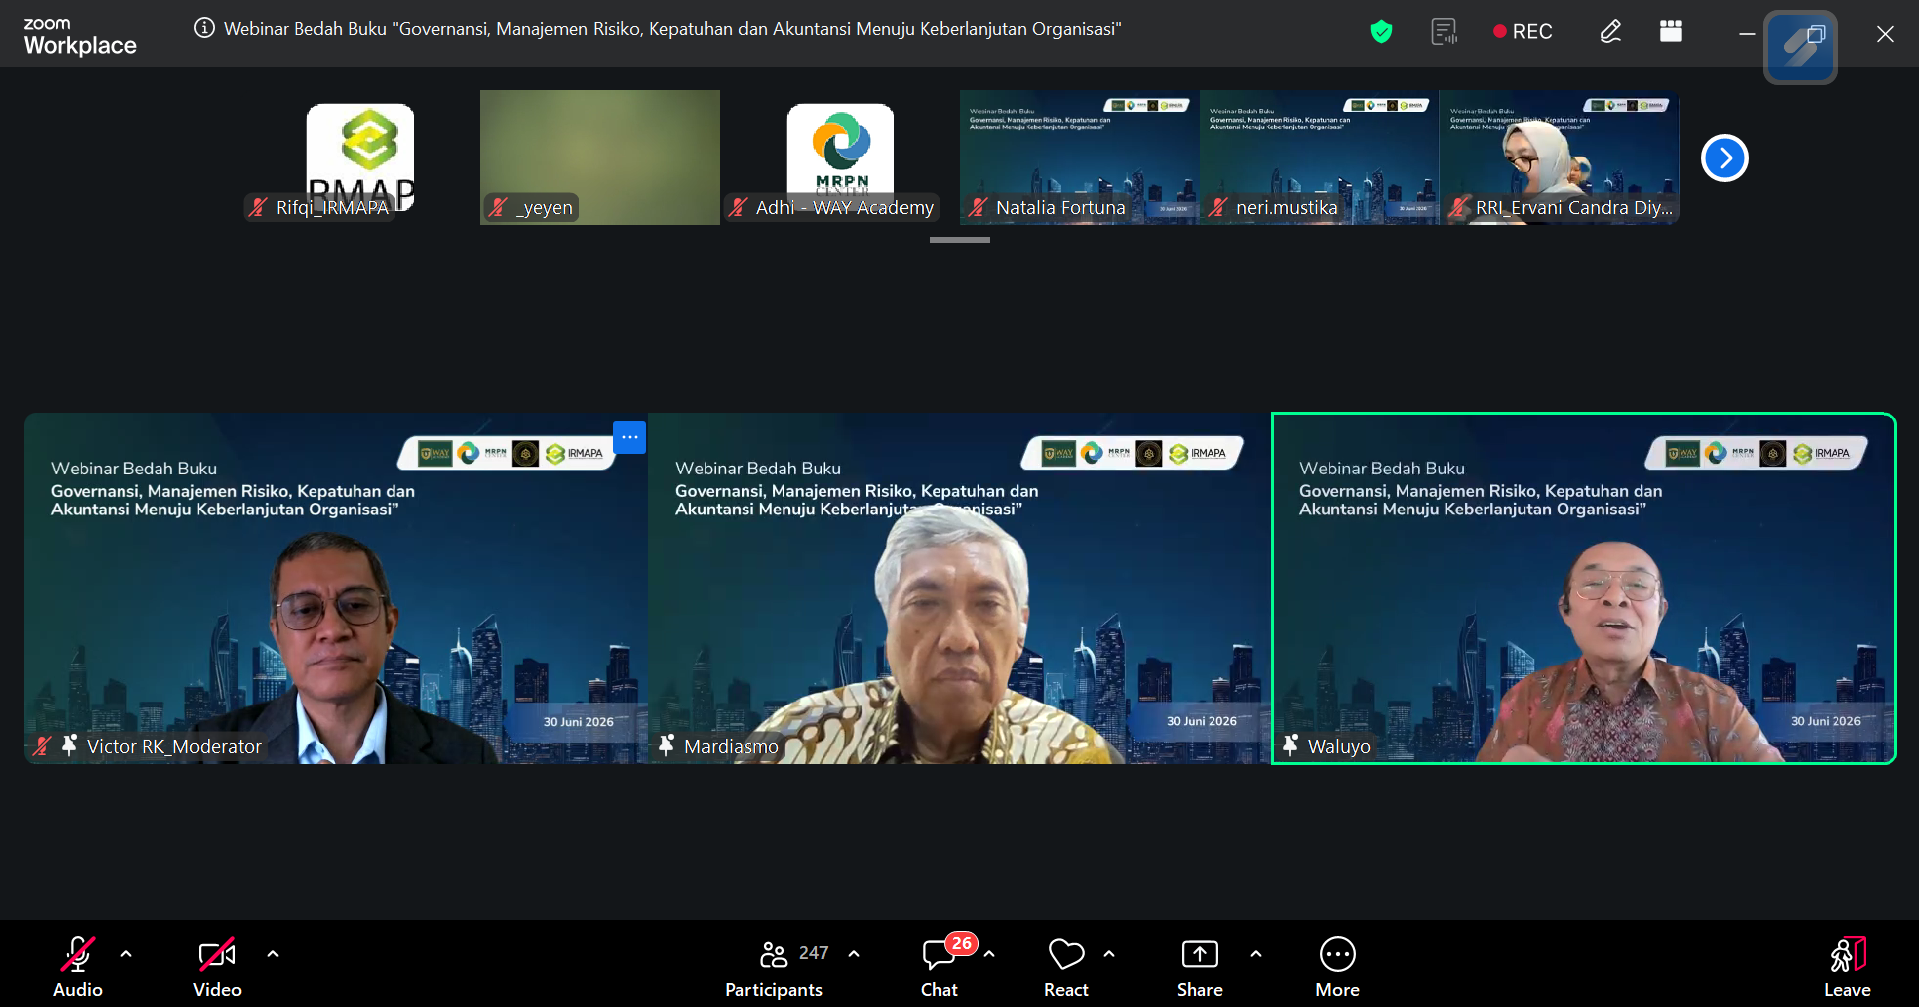The image size is (1919, 1007).
Task: Expand reactions options chevron
Action: click(1109, 954)
